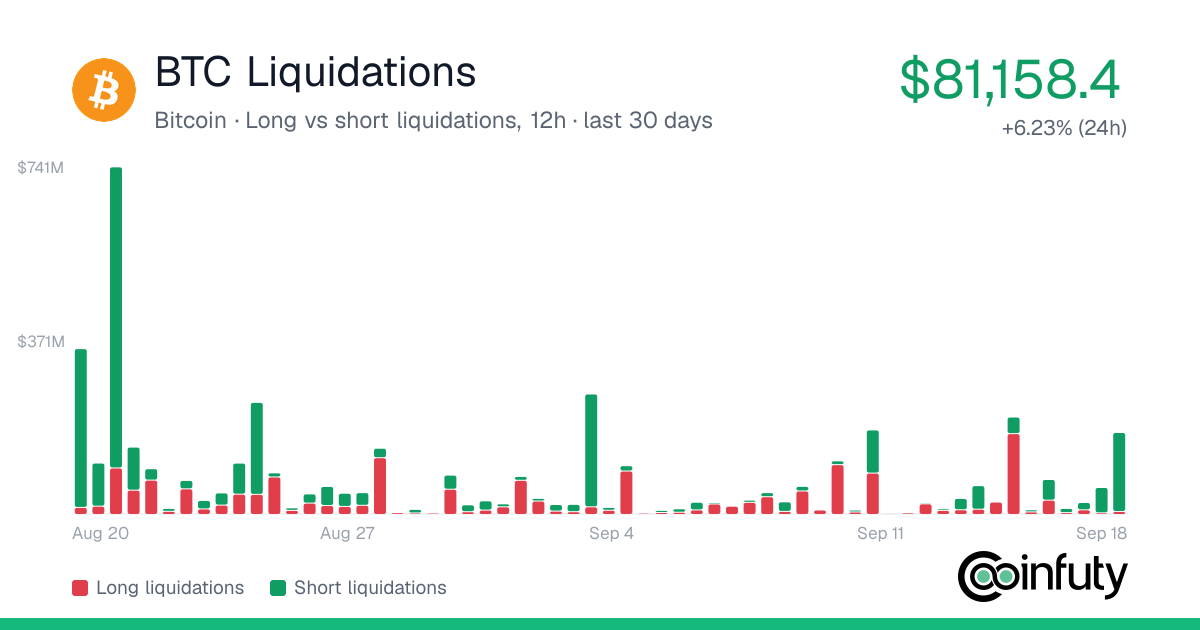Select the Aug 27 axis label
Image resolution: width=1200 pixels, height=630 pixels.
click(347, 534)
